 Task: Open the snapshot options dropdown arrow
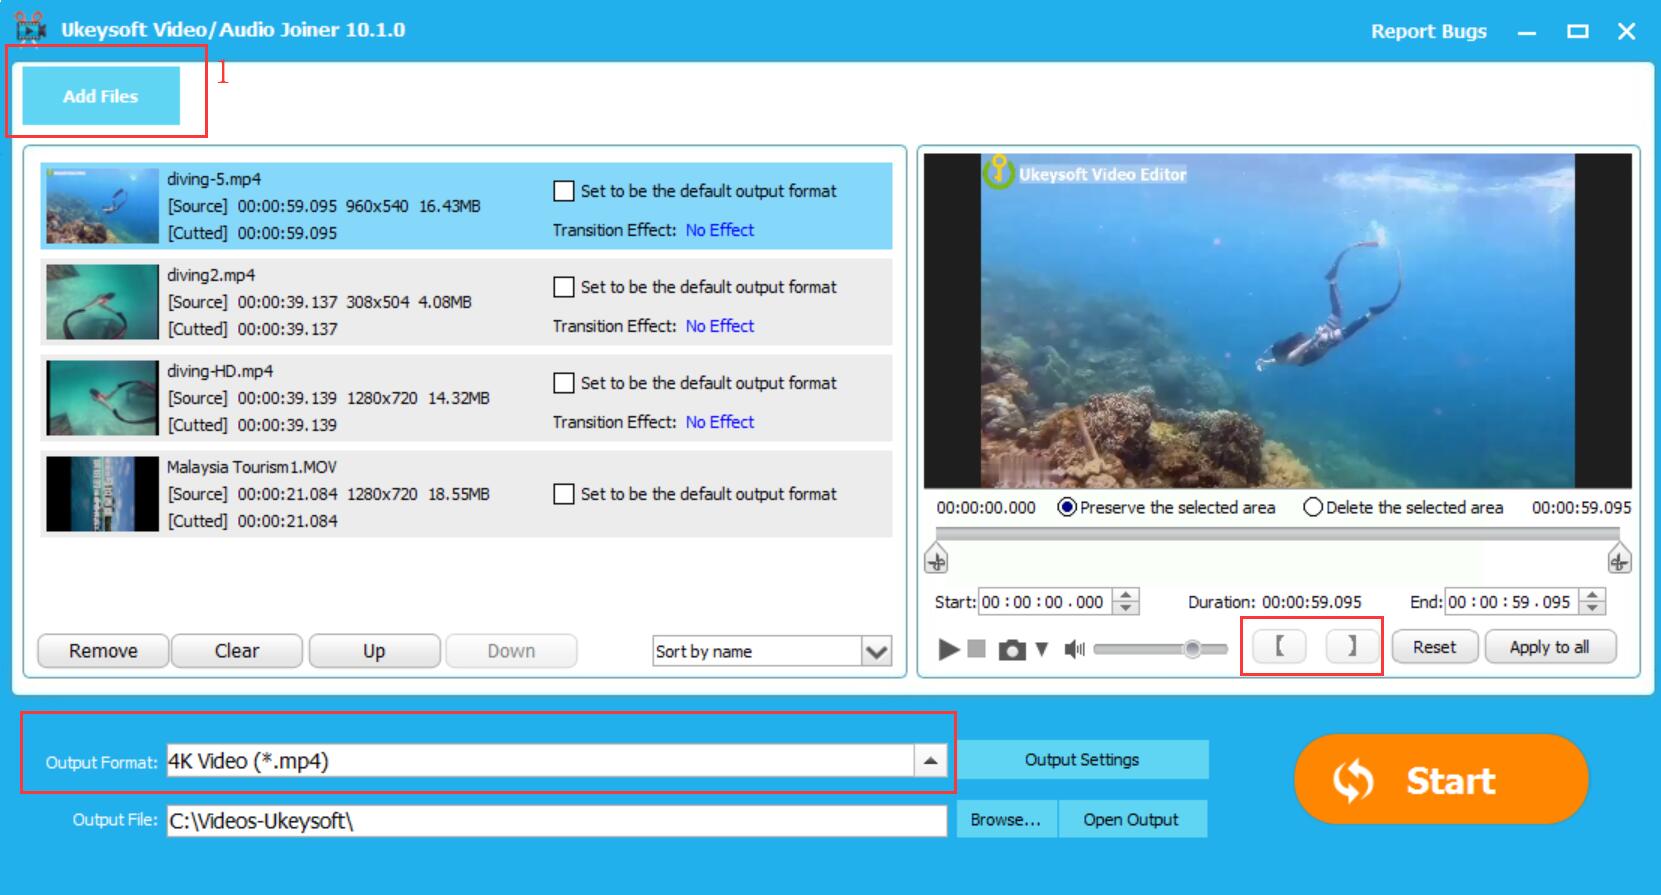click(x=1042, y=650)
